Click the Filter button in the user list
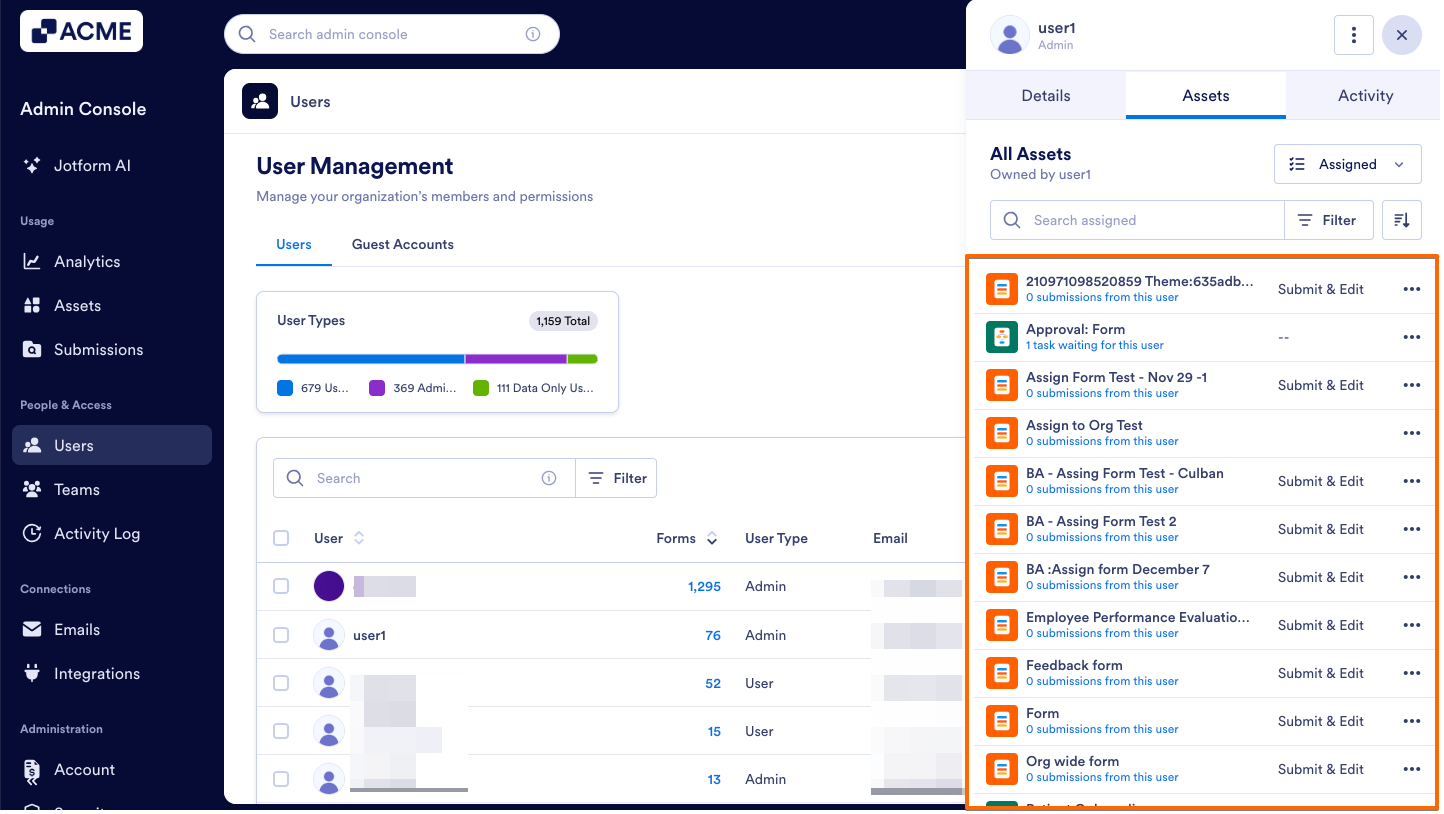Viewport: 1444px width, 814px height. coord(616,478)
